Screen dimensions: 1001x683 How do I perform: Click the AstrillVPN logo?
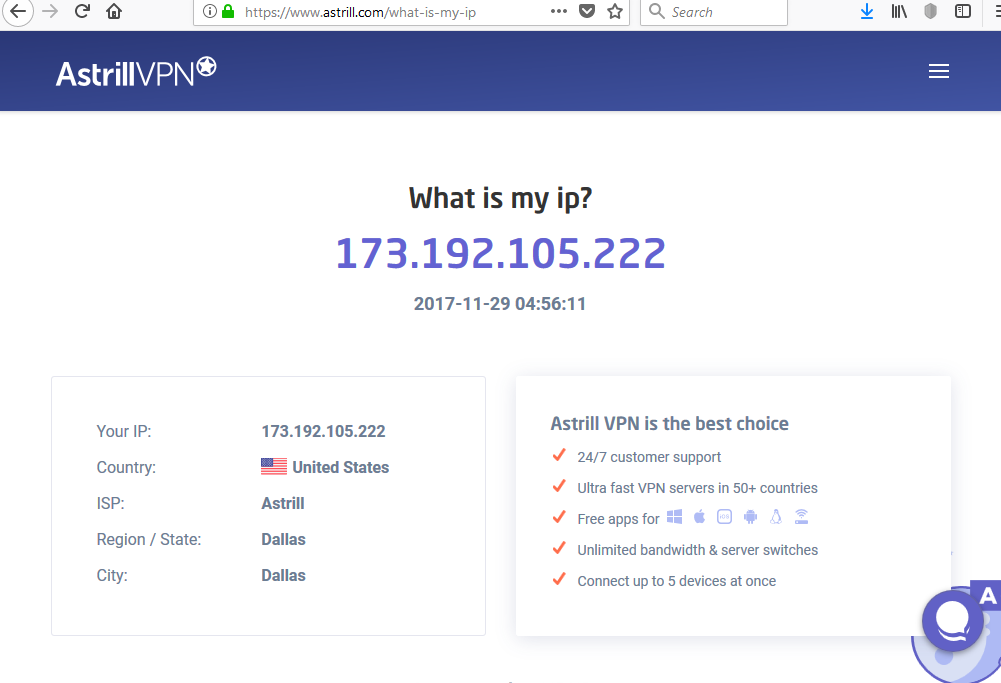coord(136,71)
